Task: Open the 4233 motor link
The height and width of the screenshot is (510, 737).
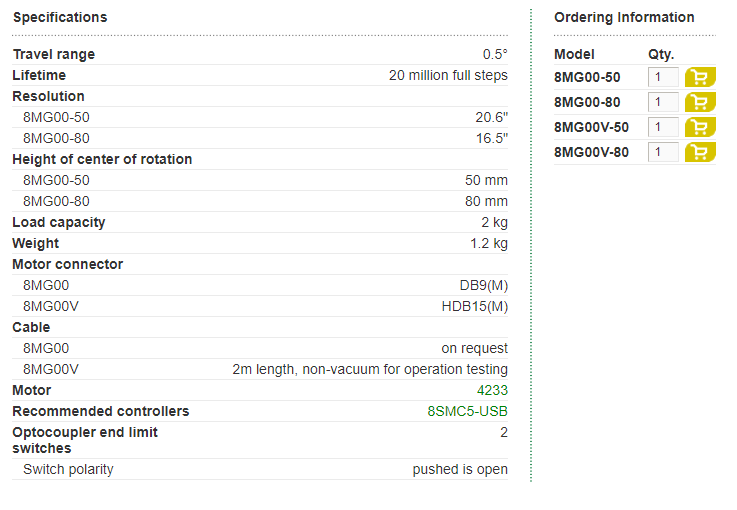Action: click(x=492, y=390)
